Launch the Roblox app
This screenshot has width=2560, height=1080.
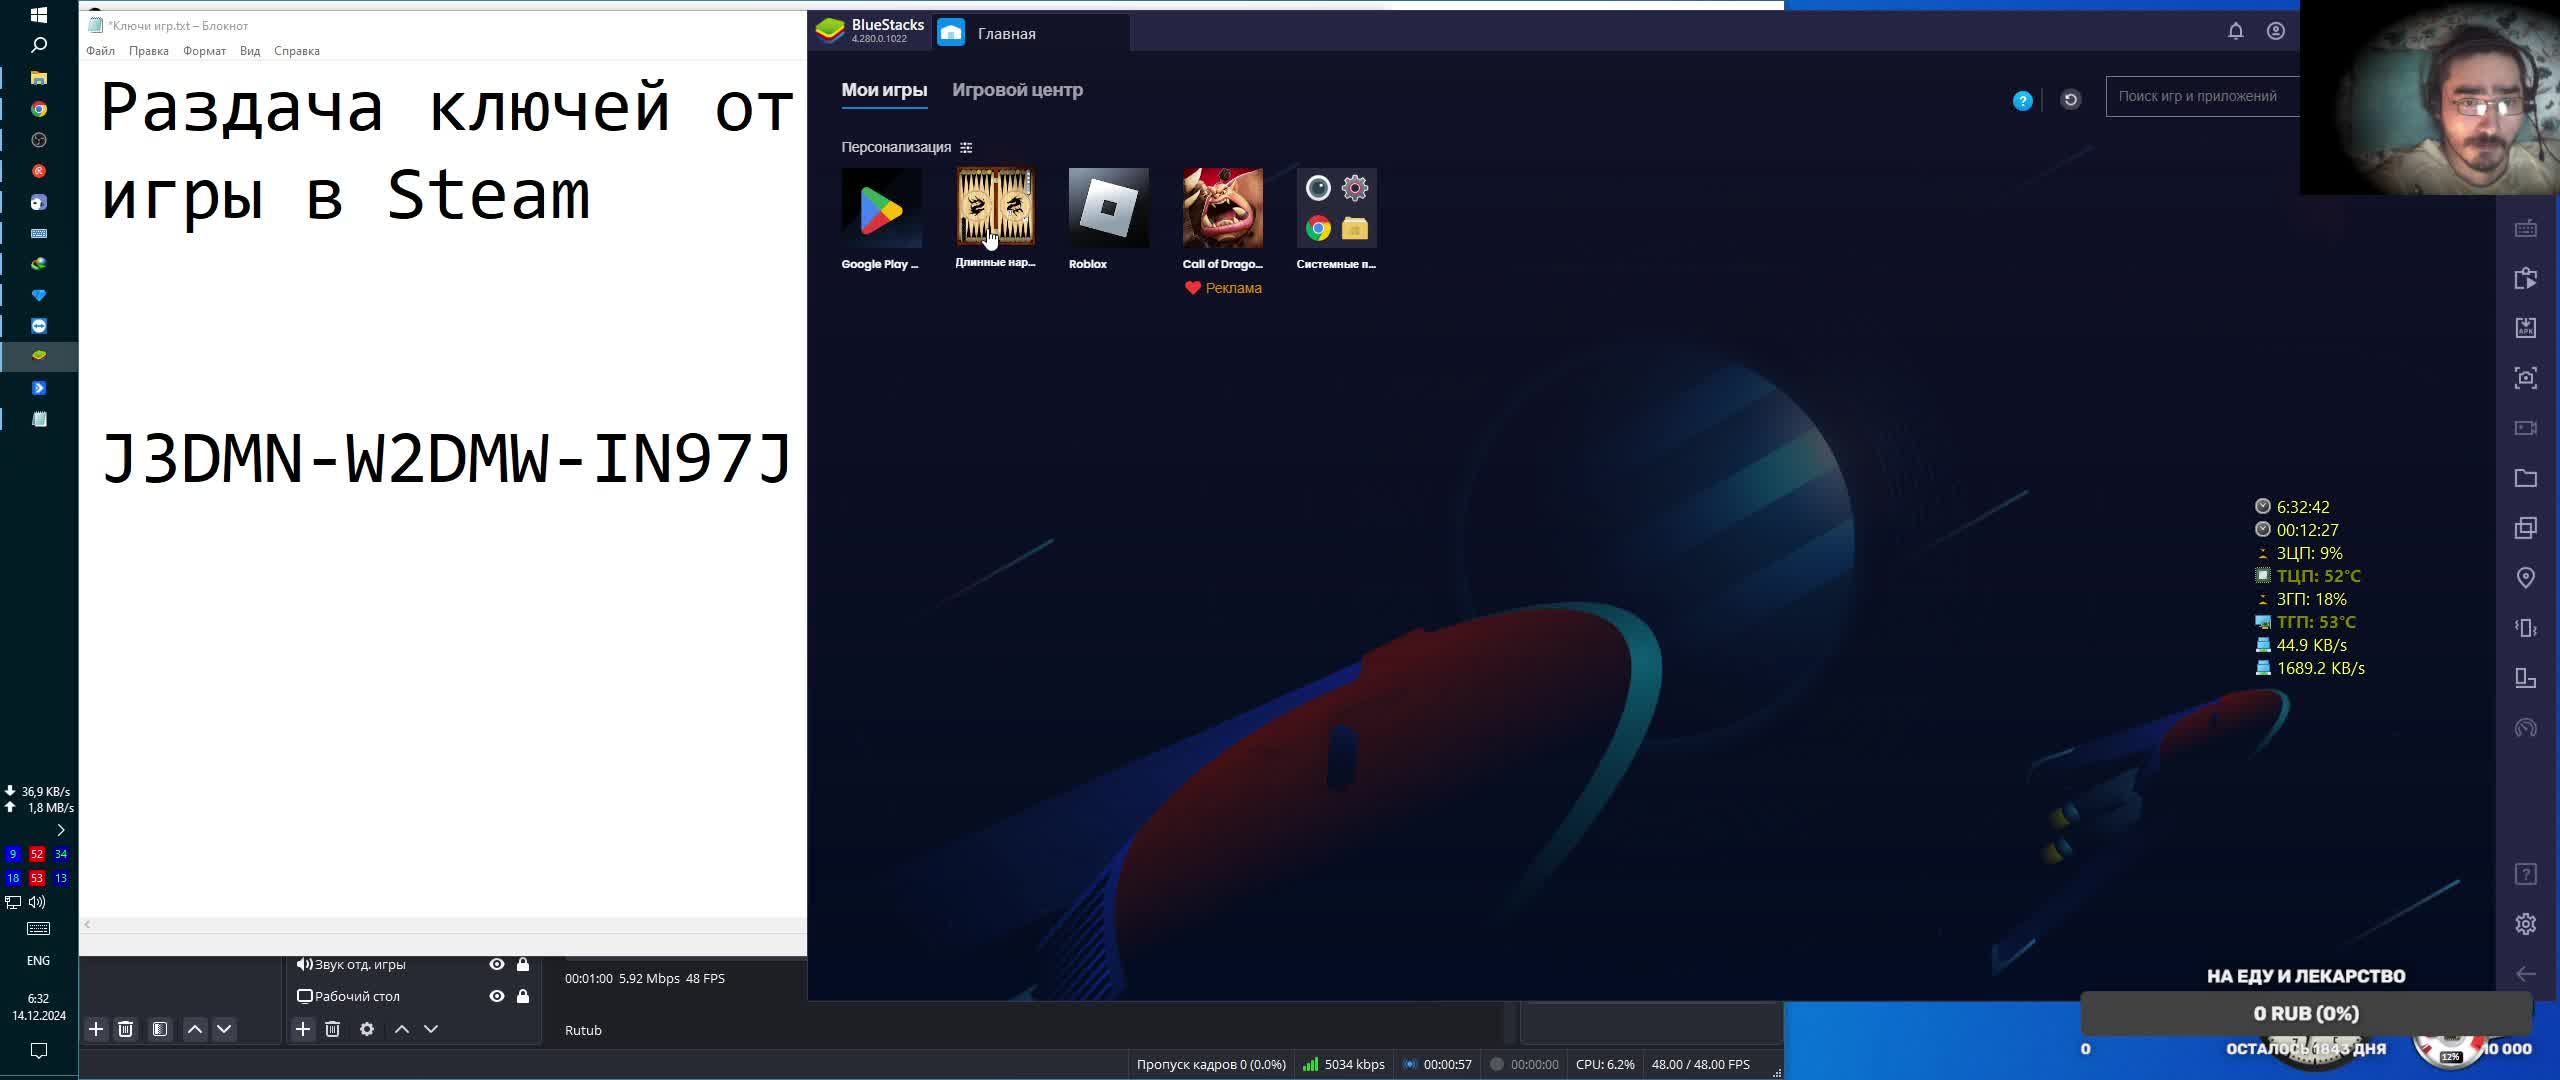[1108, 208]
